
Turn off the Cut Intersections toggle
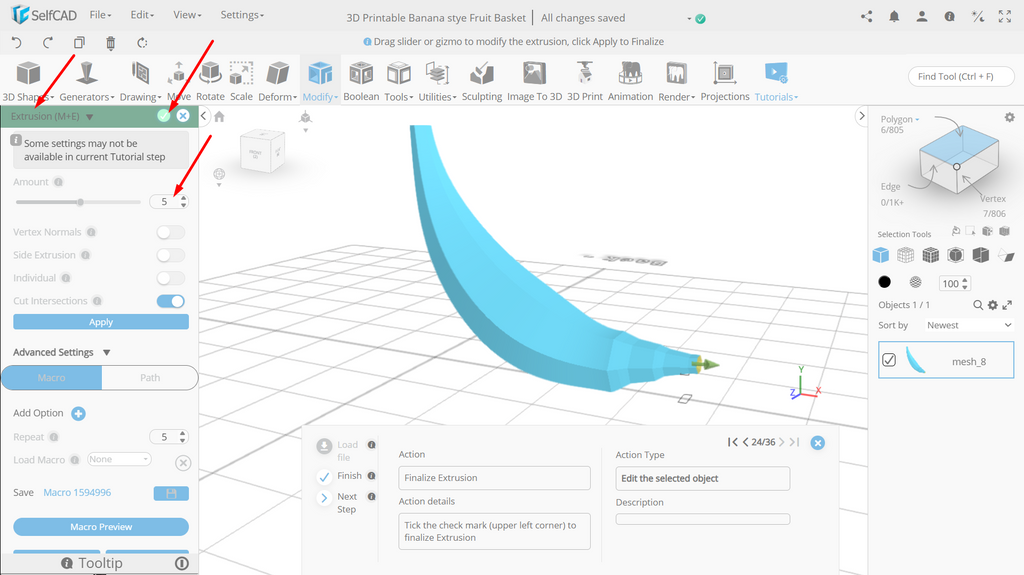[x=170, y=301]
